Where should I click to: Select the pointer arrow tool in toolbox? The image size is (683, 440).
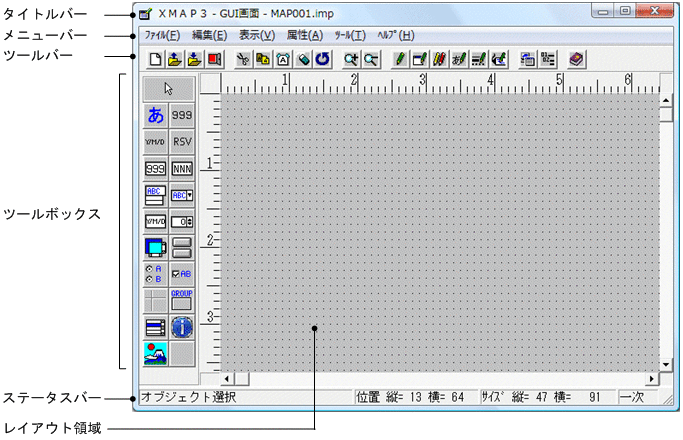[168, 88]
